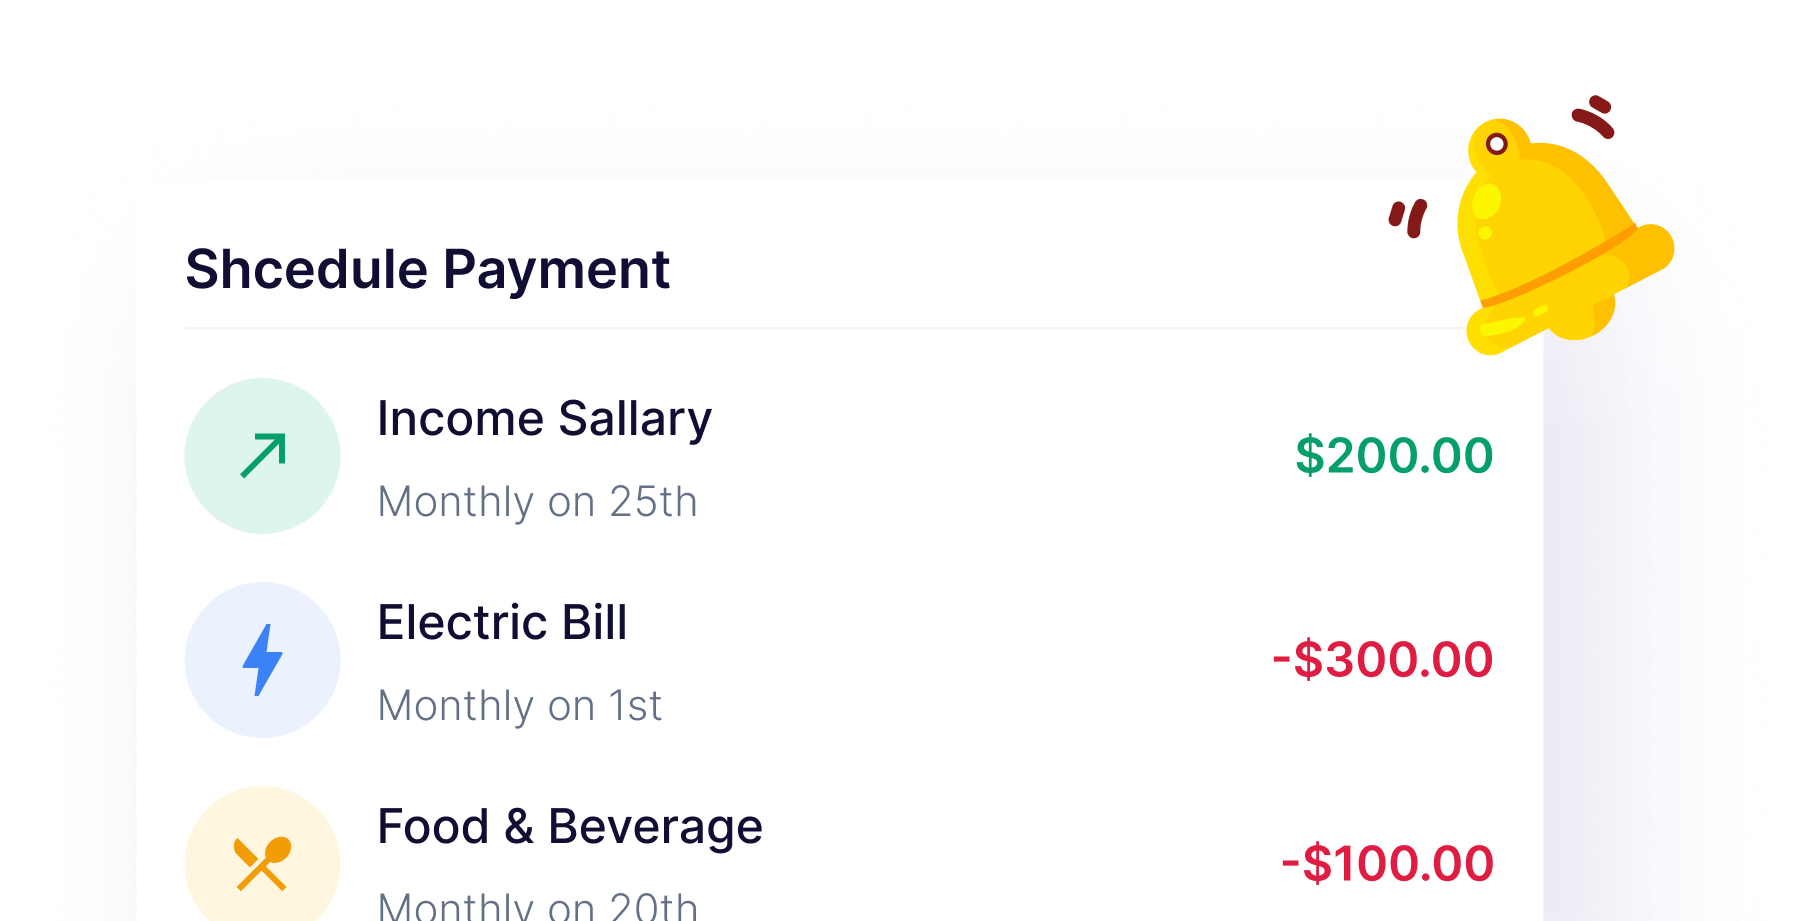Open the -$300.00 Electric Bill amount
The height and width of the screenshot is (921, 1804).
pos(1381,658)
